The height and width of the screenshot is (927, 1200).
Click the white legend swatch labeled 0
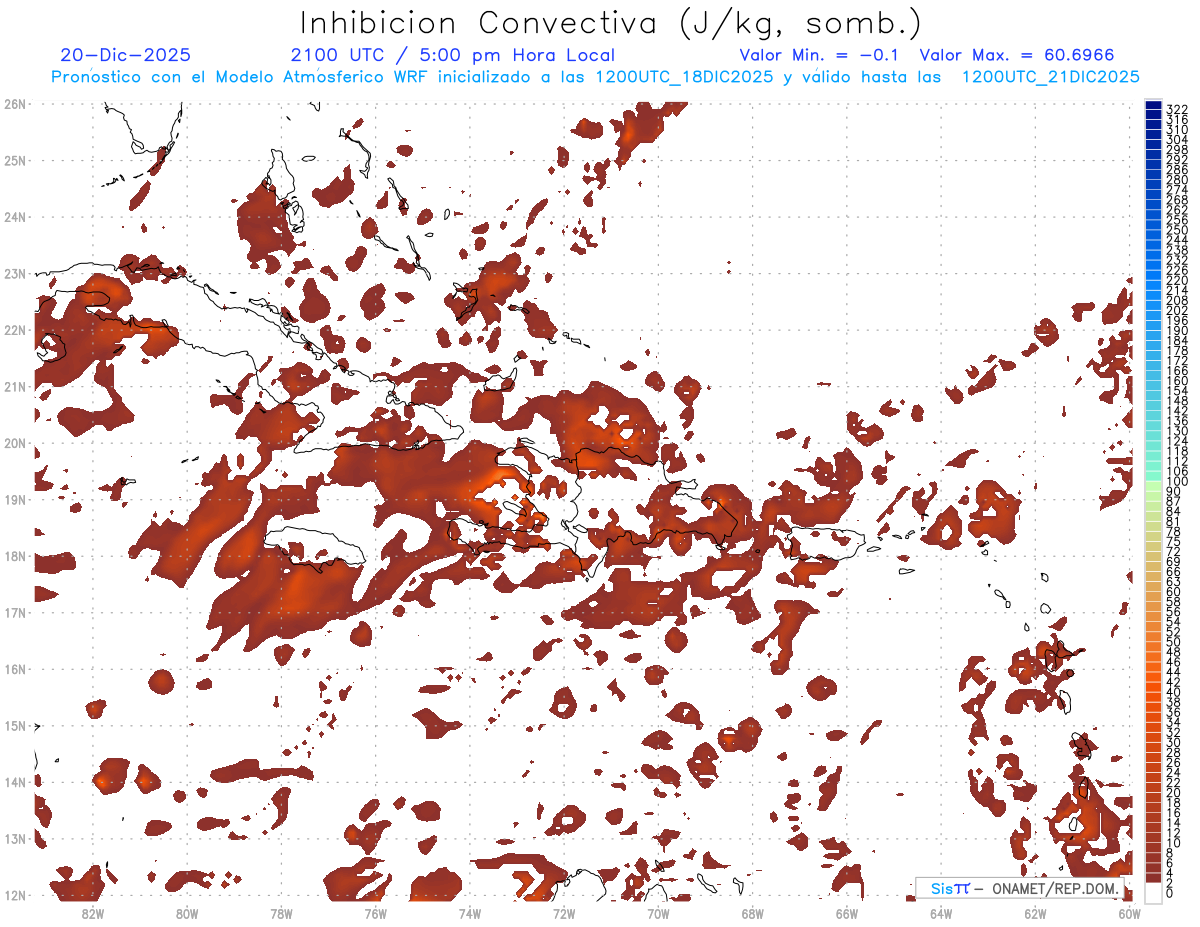1154,893
